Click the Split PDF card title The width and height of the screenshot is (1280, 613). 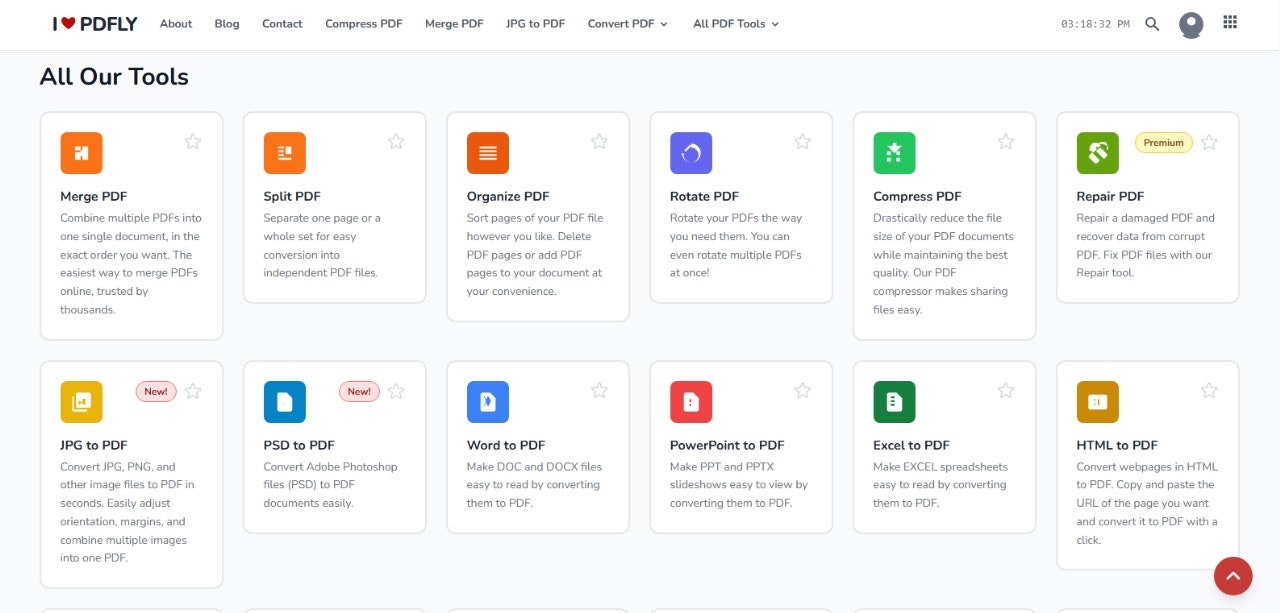[x=292, y=196]
